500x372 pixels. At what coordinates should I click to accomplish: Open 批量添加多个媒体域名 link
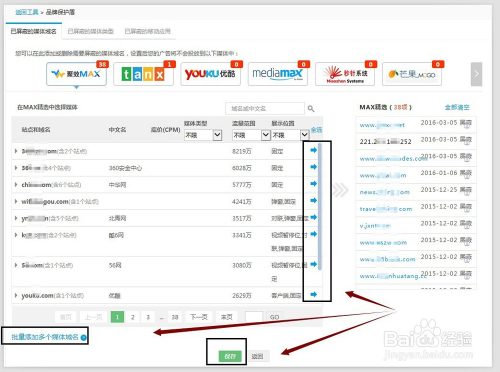click(45, 337)
